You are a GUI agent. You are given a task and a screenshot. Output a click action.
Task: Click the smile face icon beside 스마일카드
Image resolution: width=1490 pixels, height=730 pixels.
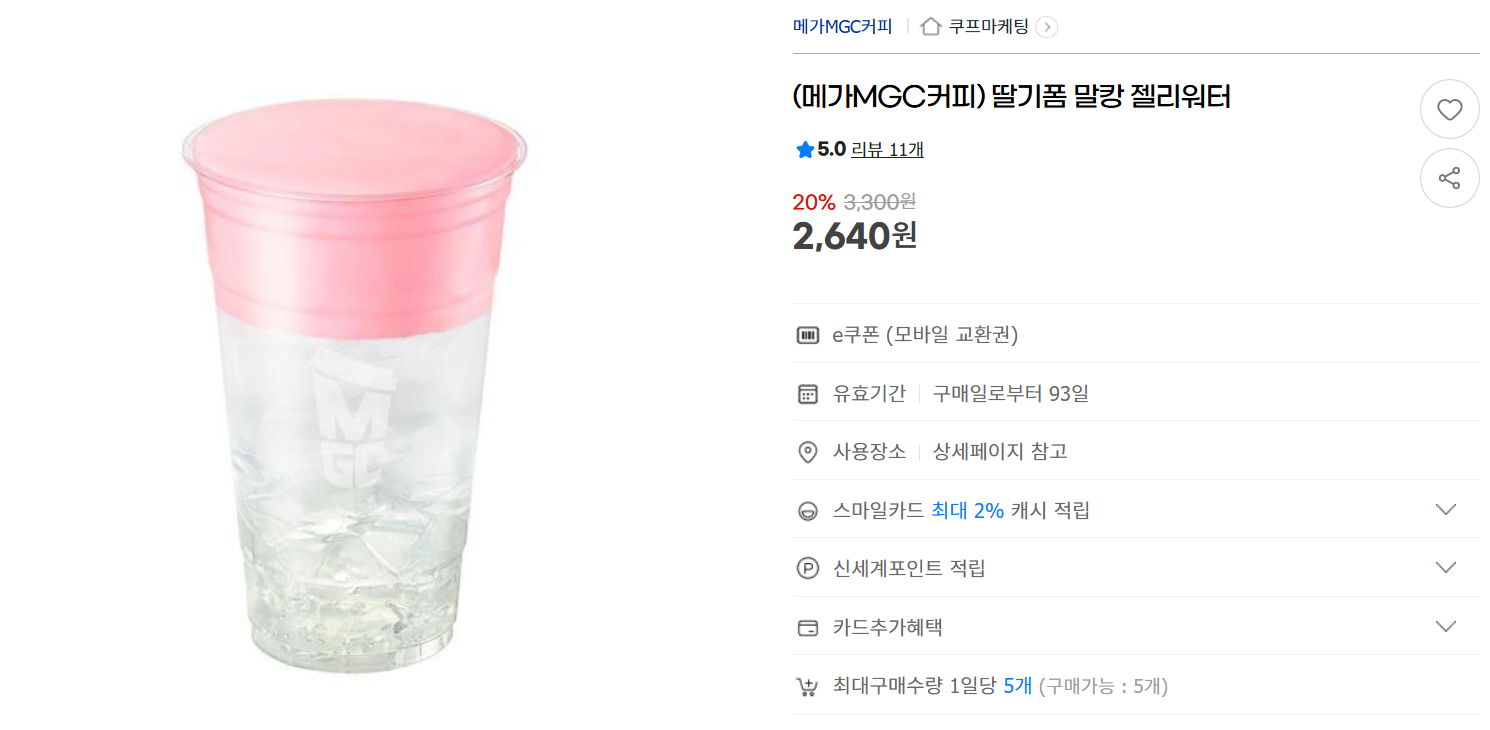coord(806,509)
